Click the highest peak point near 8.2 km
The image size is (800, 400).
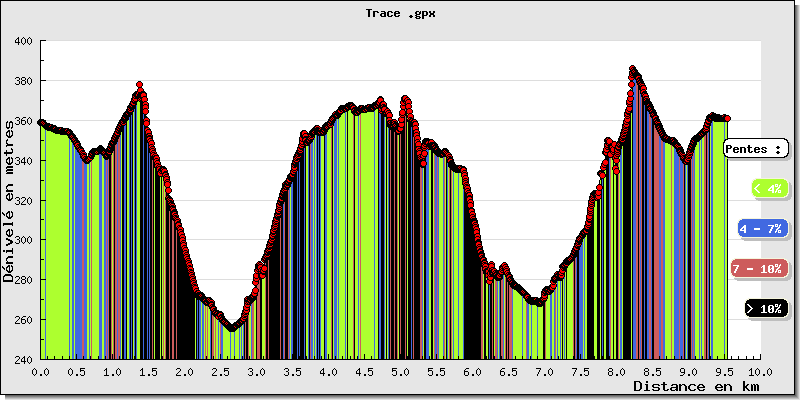click(632, 69)
